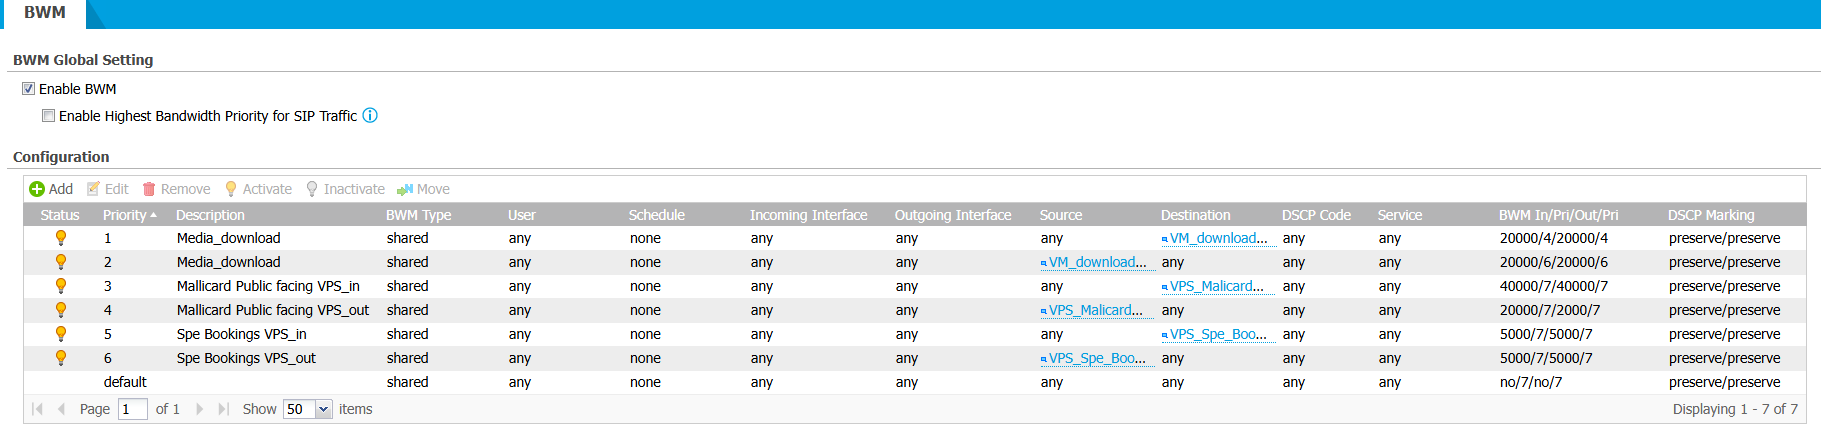
Task: Select the default rule row
Action: (915, 382)
